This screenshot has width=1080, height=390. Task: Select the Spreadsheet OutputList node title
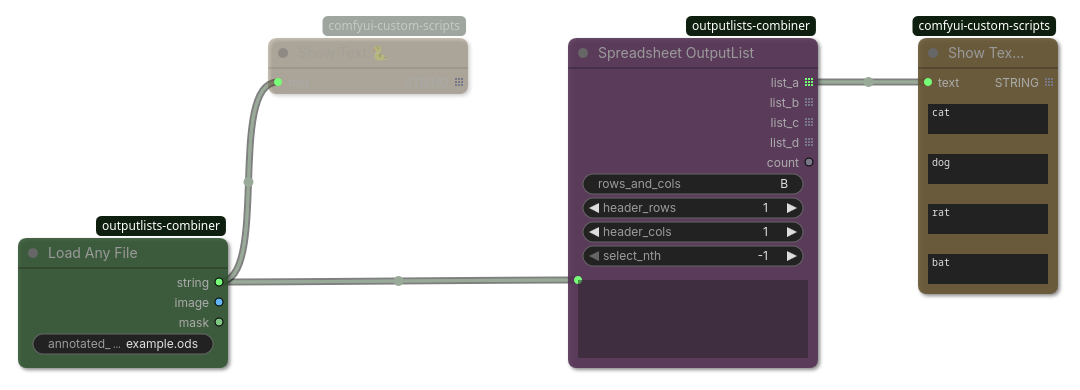(x=676, y=53)
